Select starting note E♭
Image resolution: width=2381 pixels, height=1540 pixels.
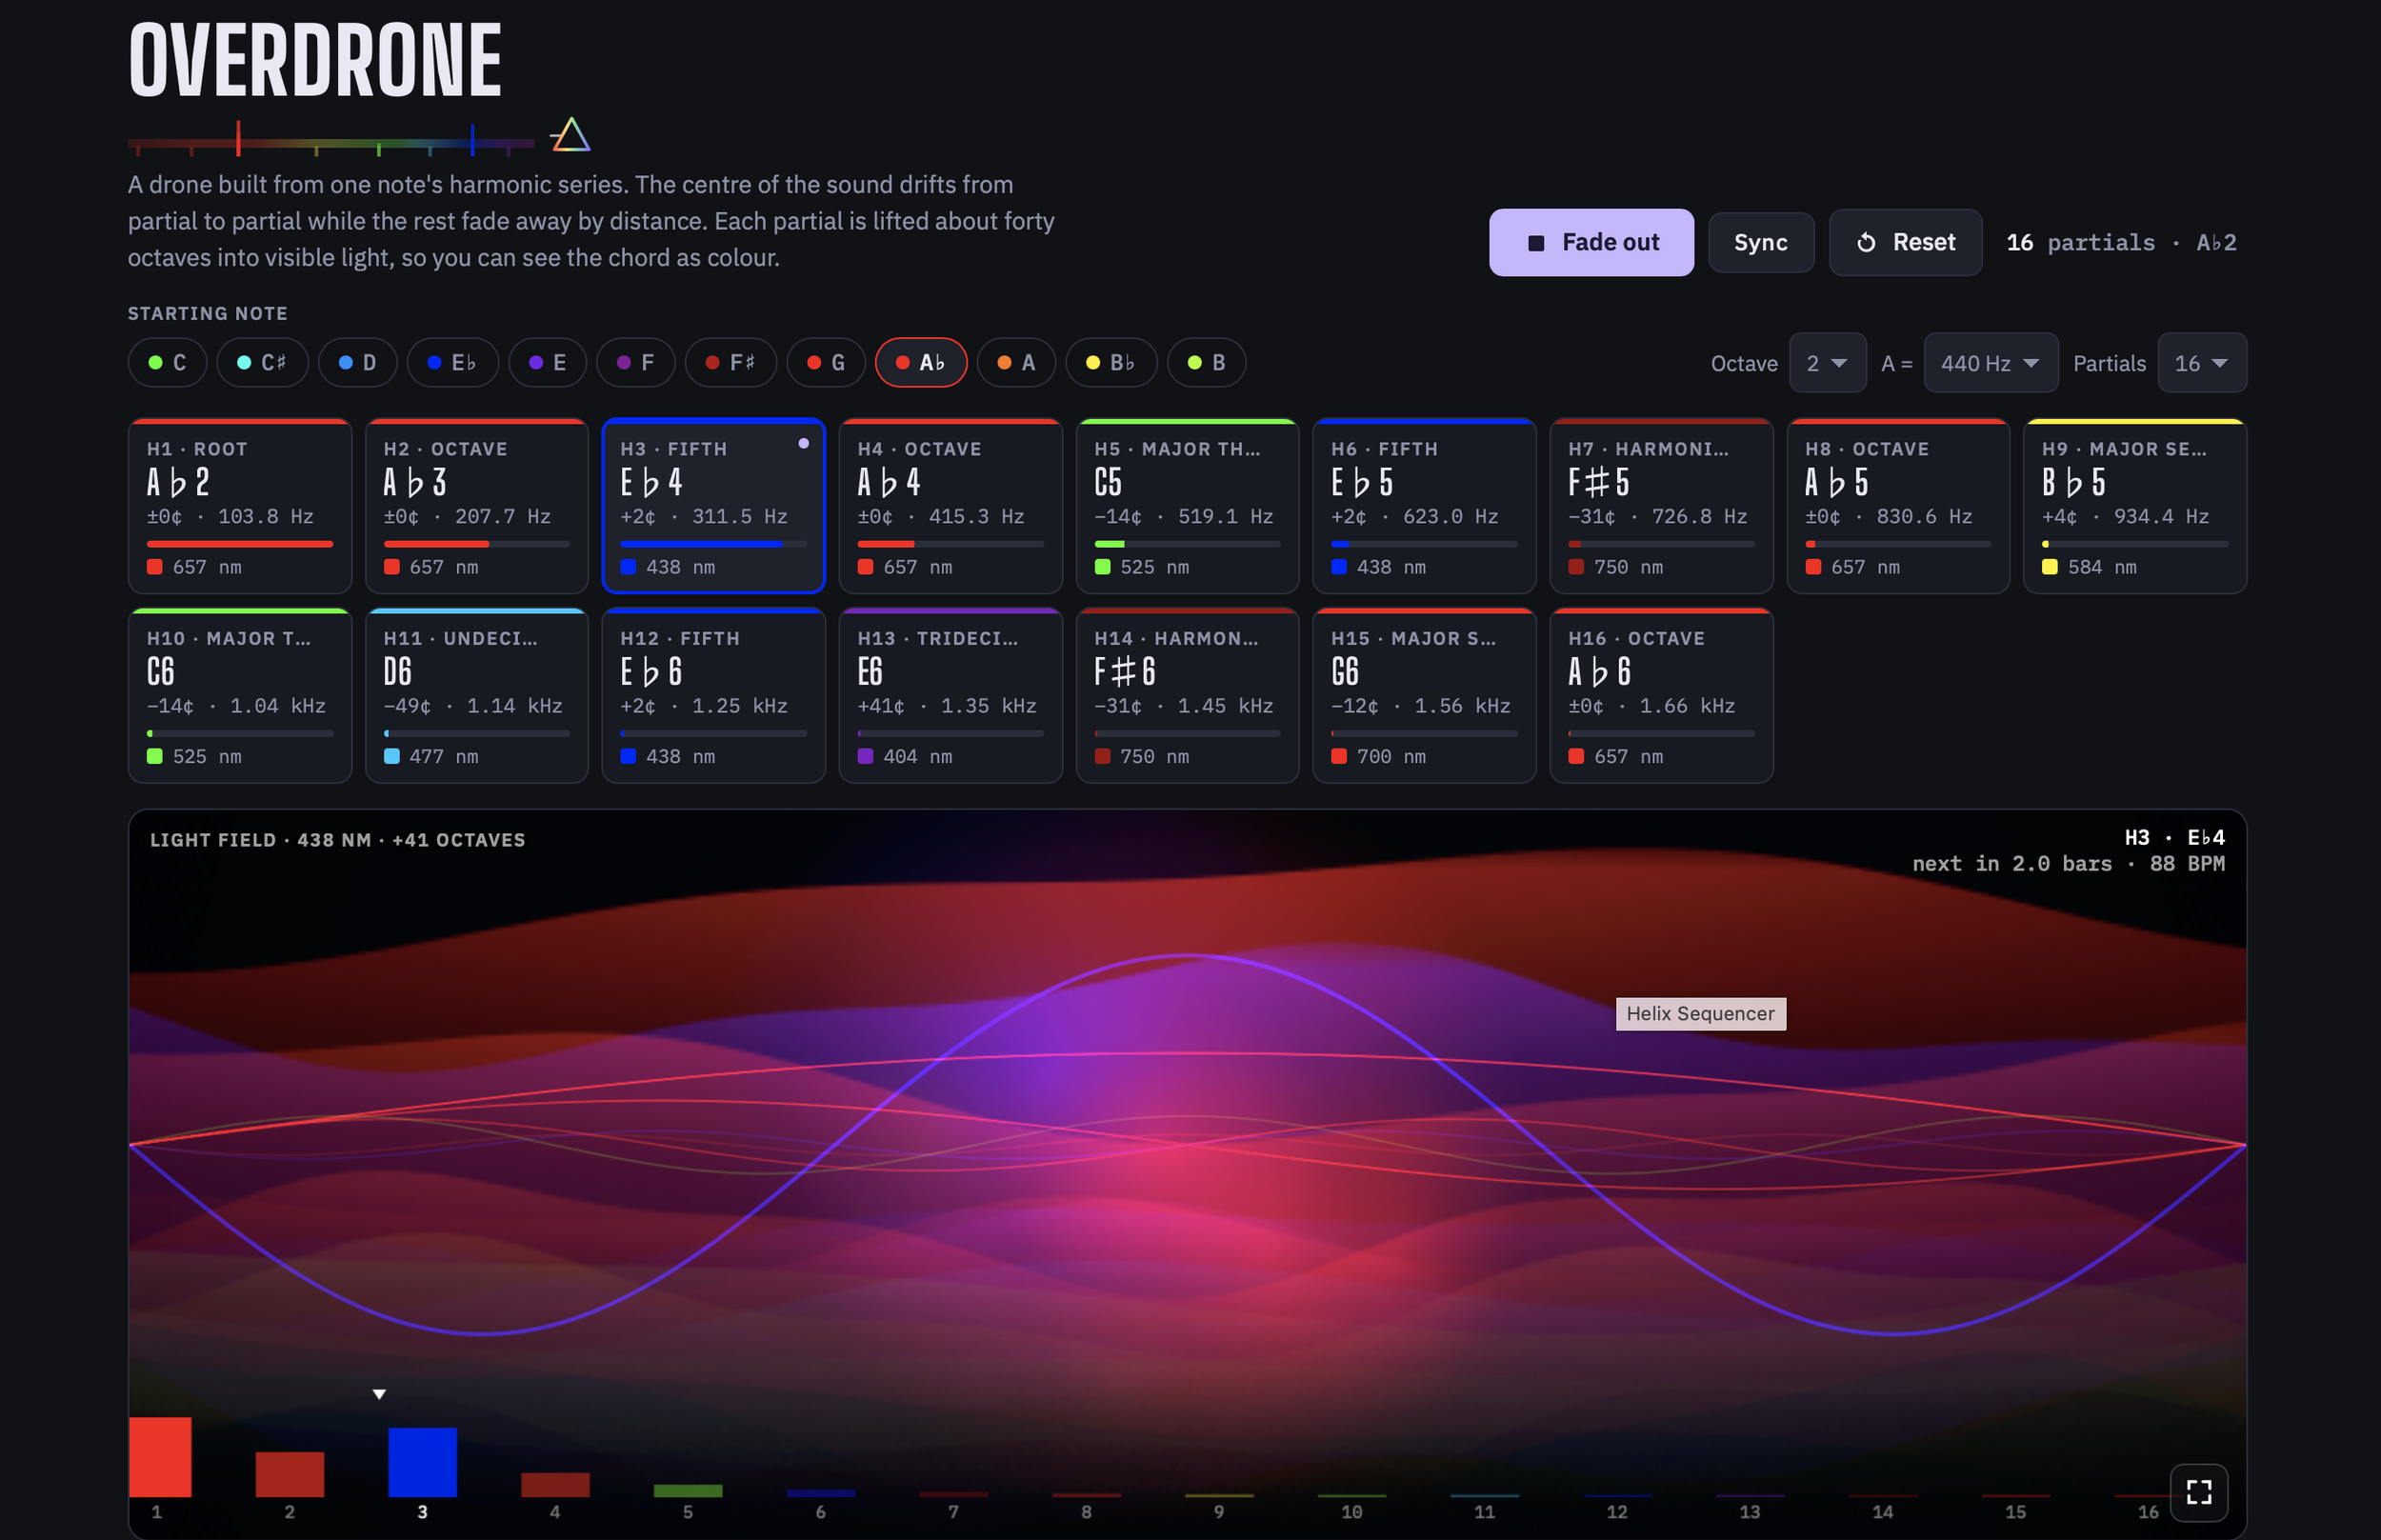coord(452,362)
